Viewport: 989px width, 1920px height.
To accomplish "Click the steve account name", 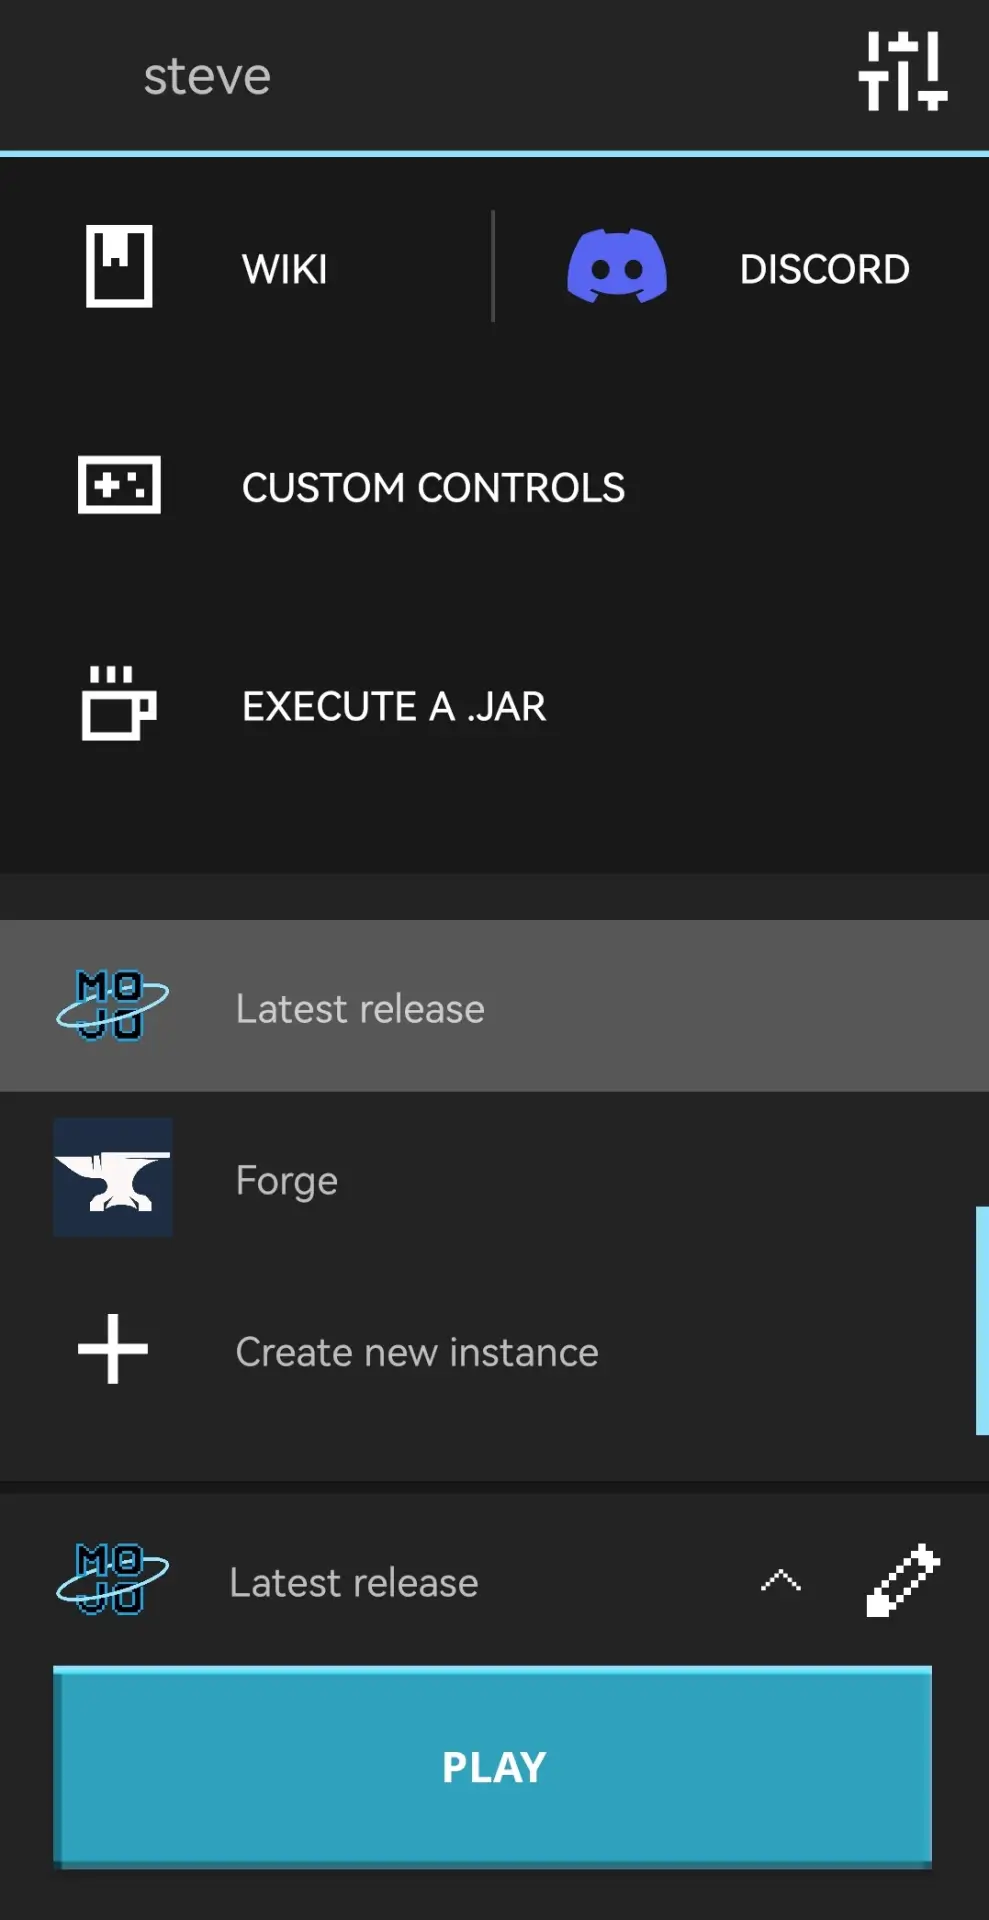I will coord(207,76).
